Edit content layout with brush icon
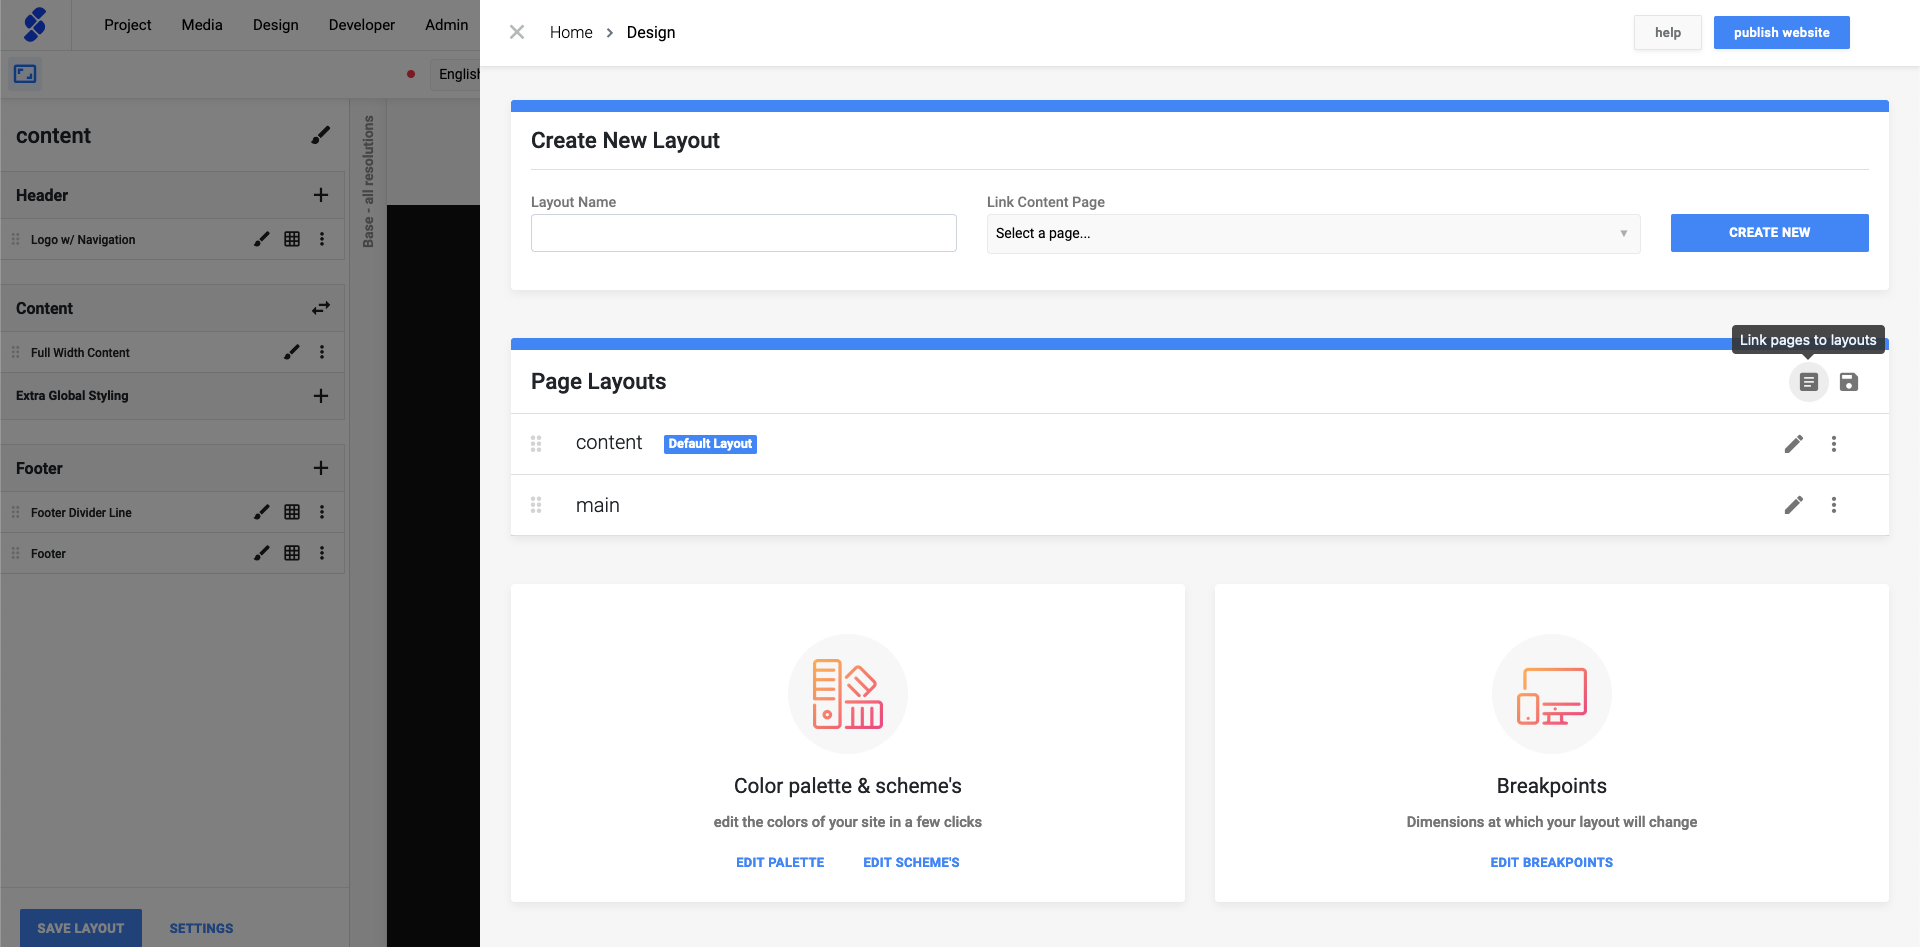This screenshot has height=947, width=1920. (320, 135)
